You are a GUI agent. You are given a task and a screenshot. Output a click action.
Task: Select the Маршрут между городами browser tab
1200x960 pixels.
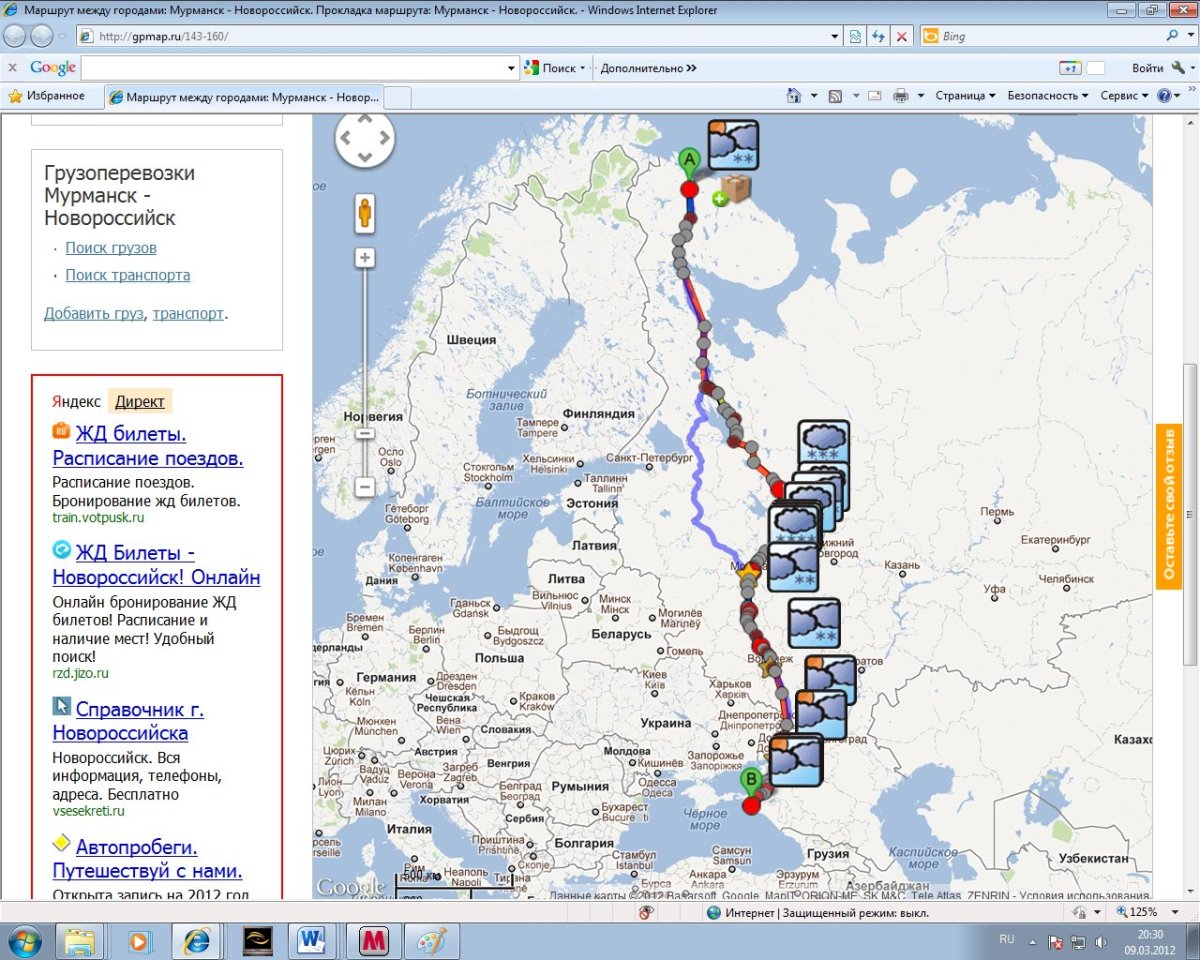point(244,97)
